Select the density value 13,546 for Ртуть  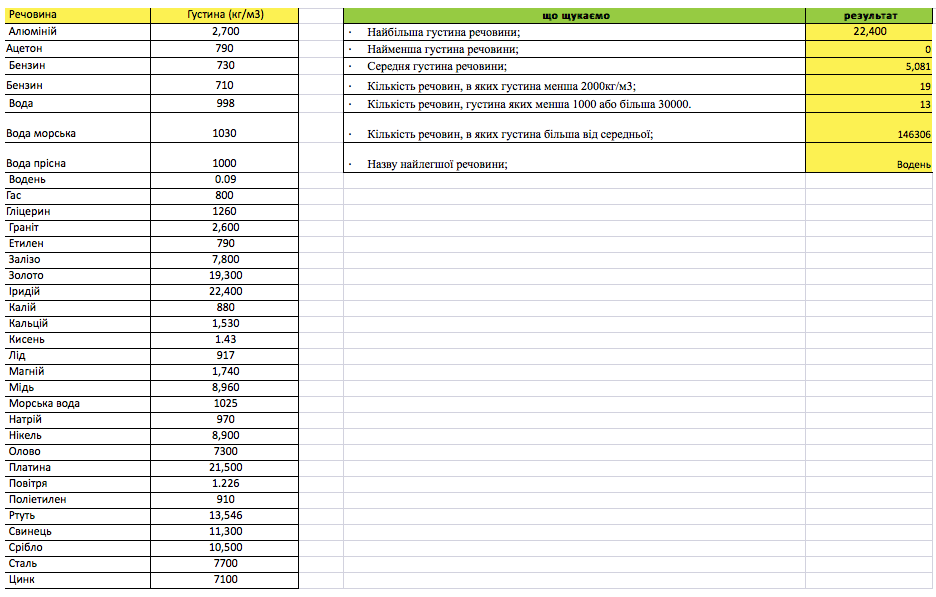[225, 516]
